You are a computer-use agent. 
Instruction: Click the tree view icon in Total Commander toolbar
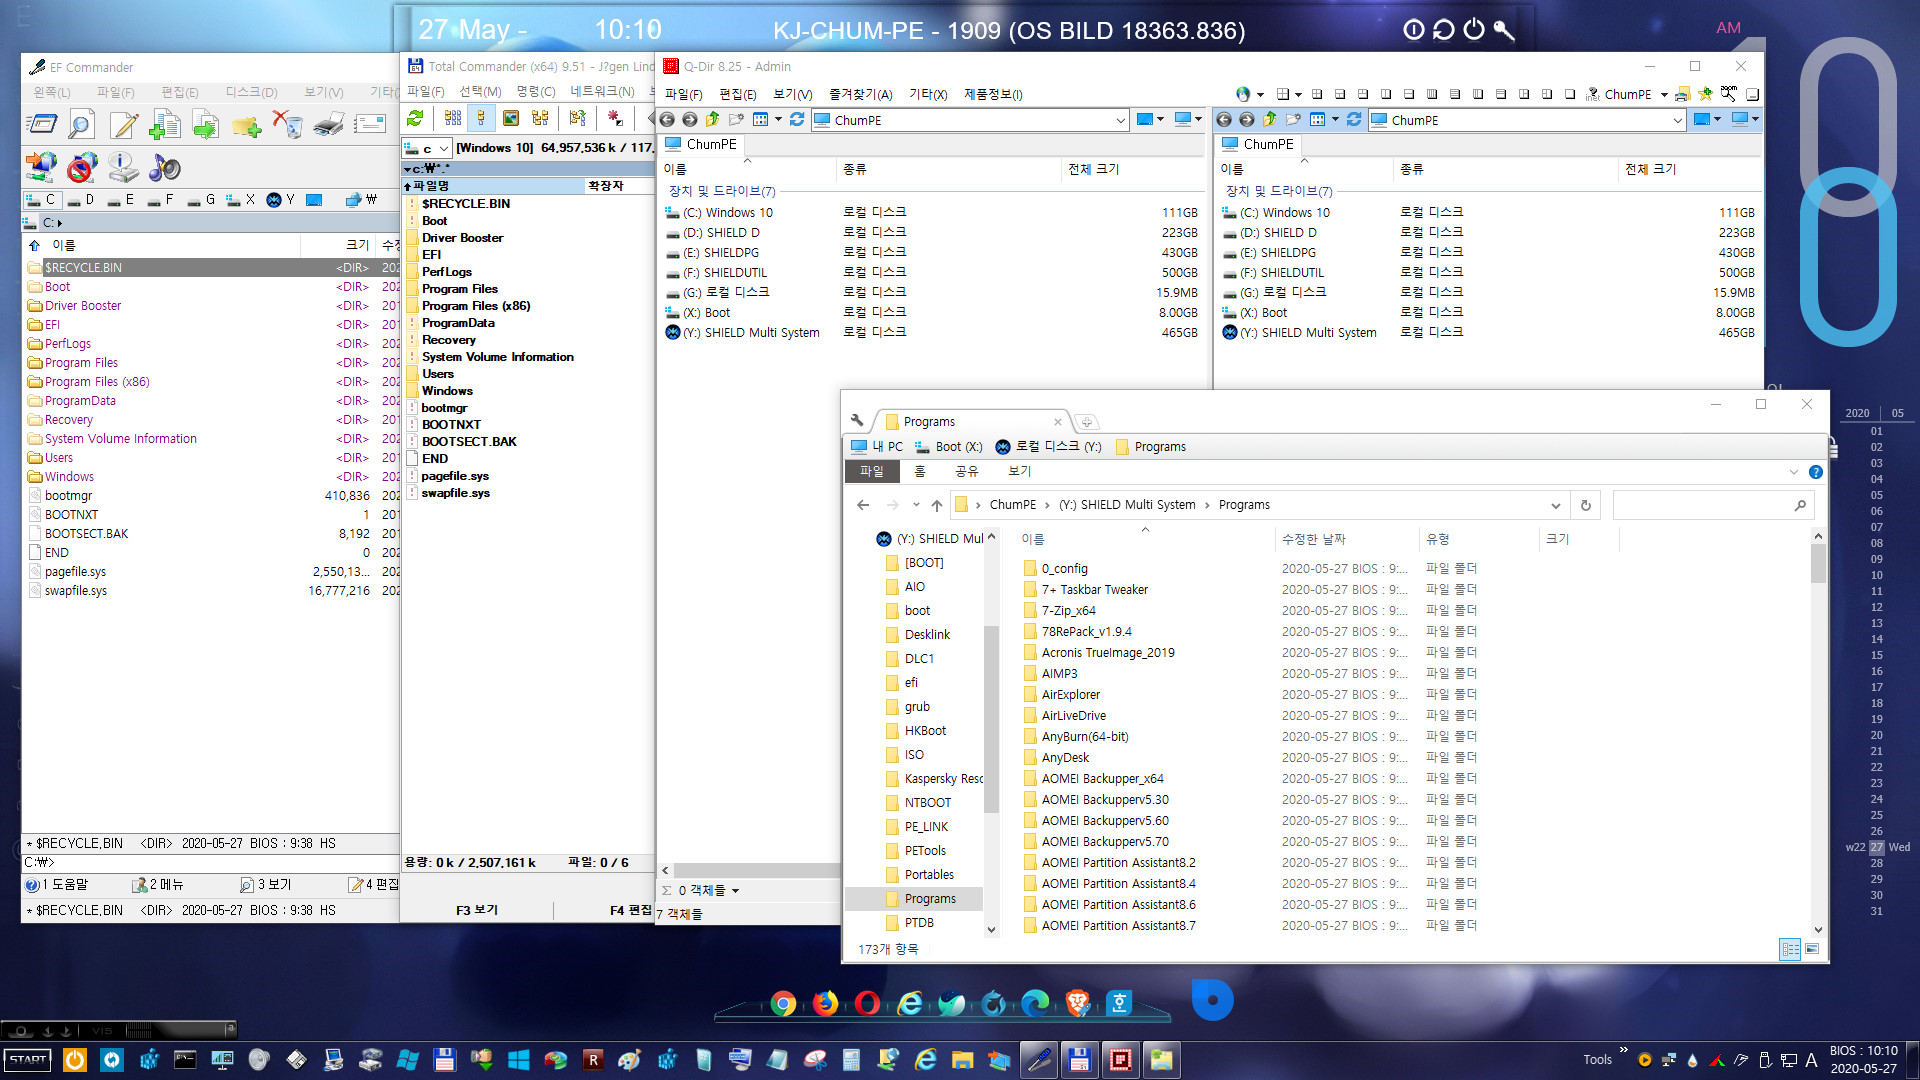coord(541,119)
